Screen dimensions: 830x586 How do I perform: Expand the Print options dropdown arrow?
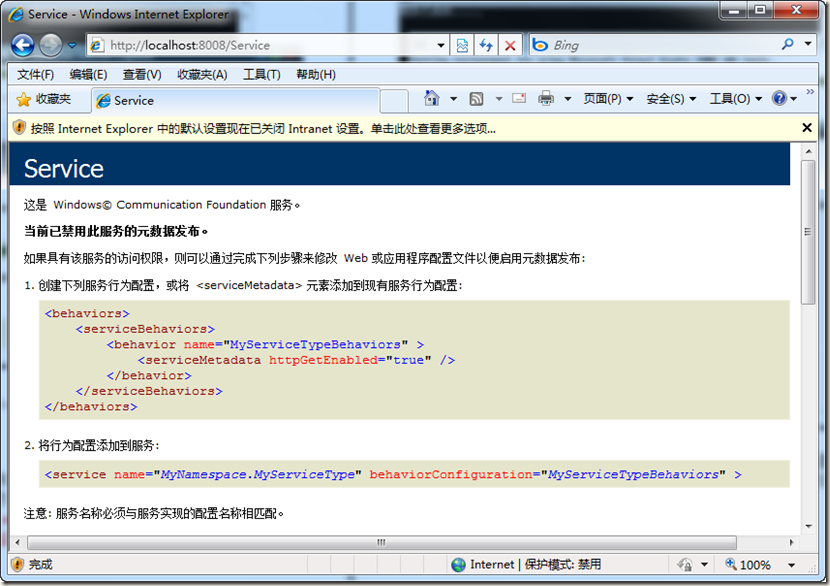567,98
